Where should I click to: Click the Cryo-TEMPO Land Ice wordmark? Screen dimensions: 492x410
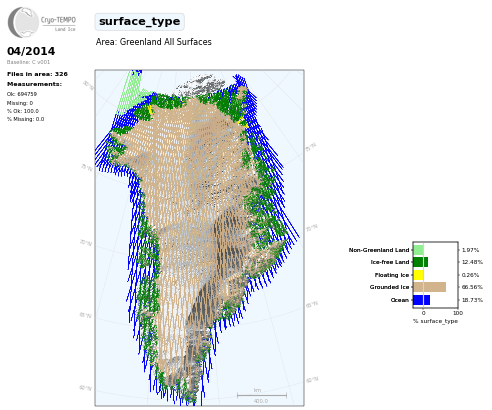[58, 23]
